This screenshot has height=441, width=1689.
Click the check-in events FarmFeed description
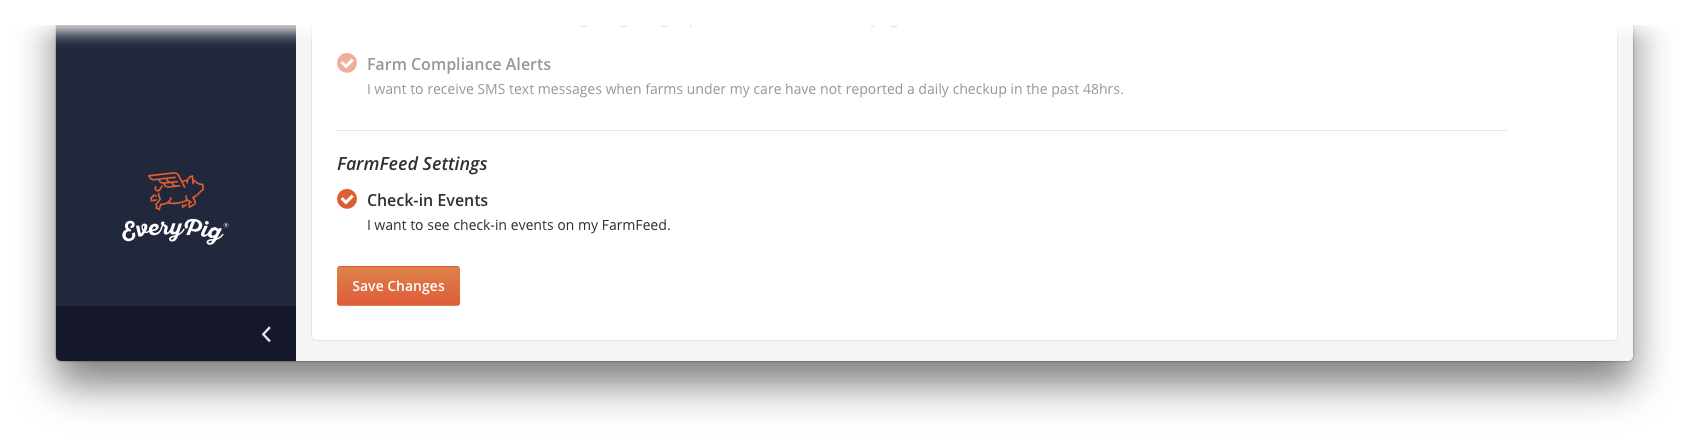[518, 225]
